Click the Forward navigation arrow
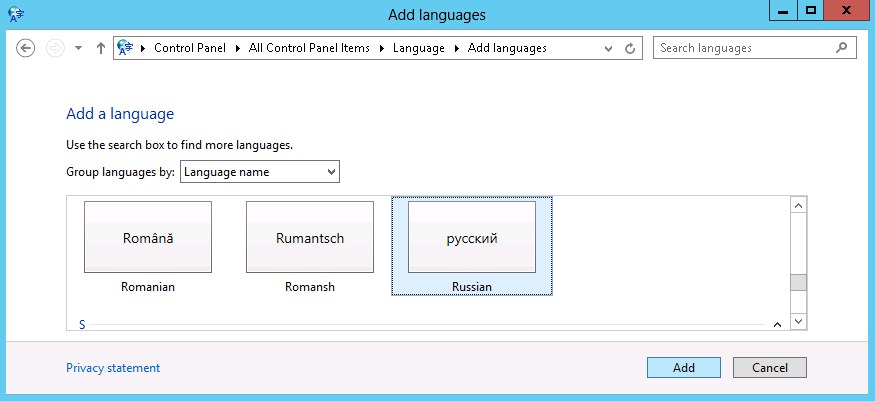 pos(56,48)
